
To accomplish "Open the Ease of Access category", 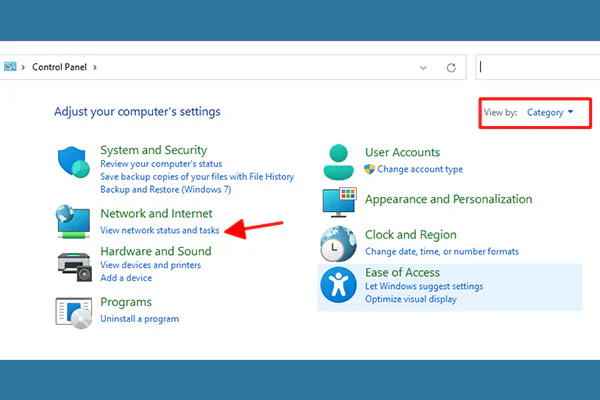I will pyautogui.click(x=402, y=273).
